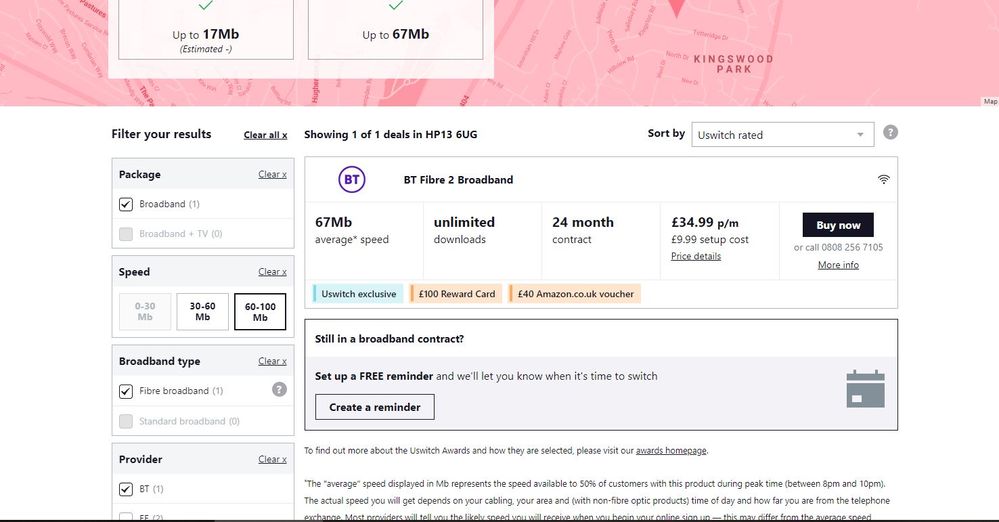This screenshot has width=999, height=522.
Task: Click the green tick above 17Mb
Action: pos(206,6)
